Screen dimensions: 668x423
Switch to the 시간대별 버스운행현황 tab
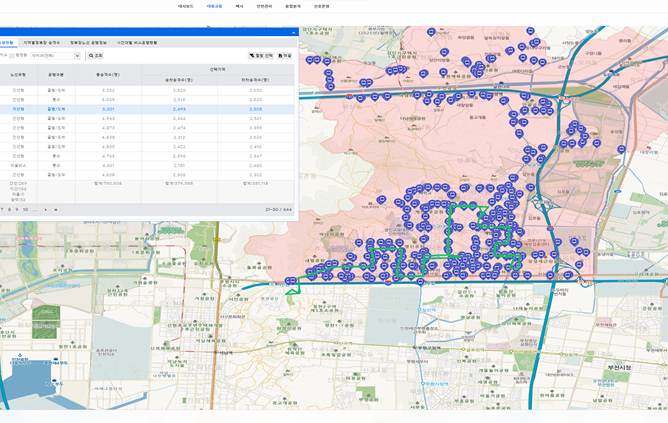[137, 43]
